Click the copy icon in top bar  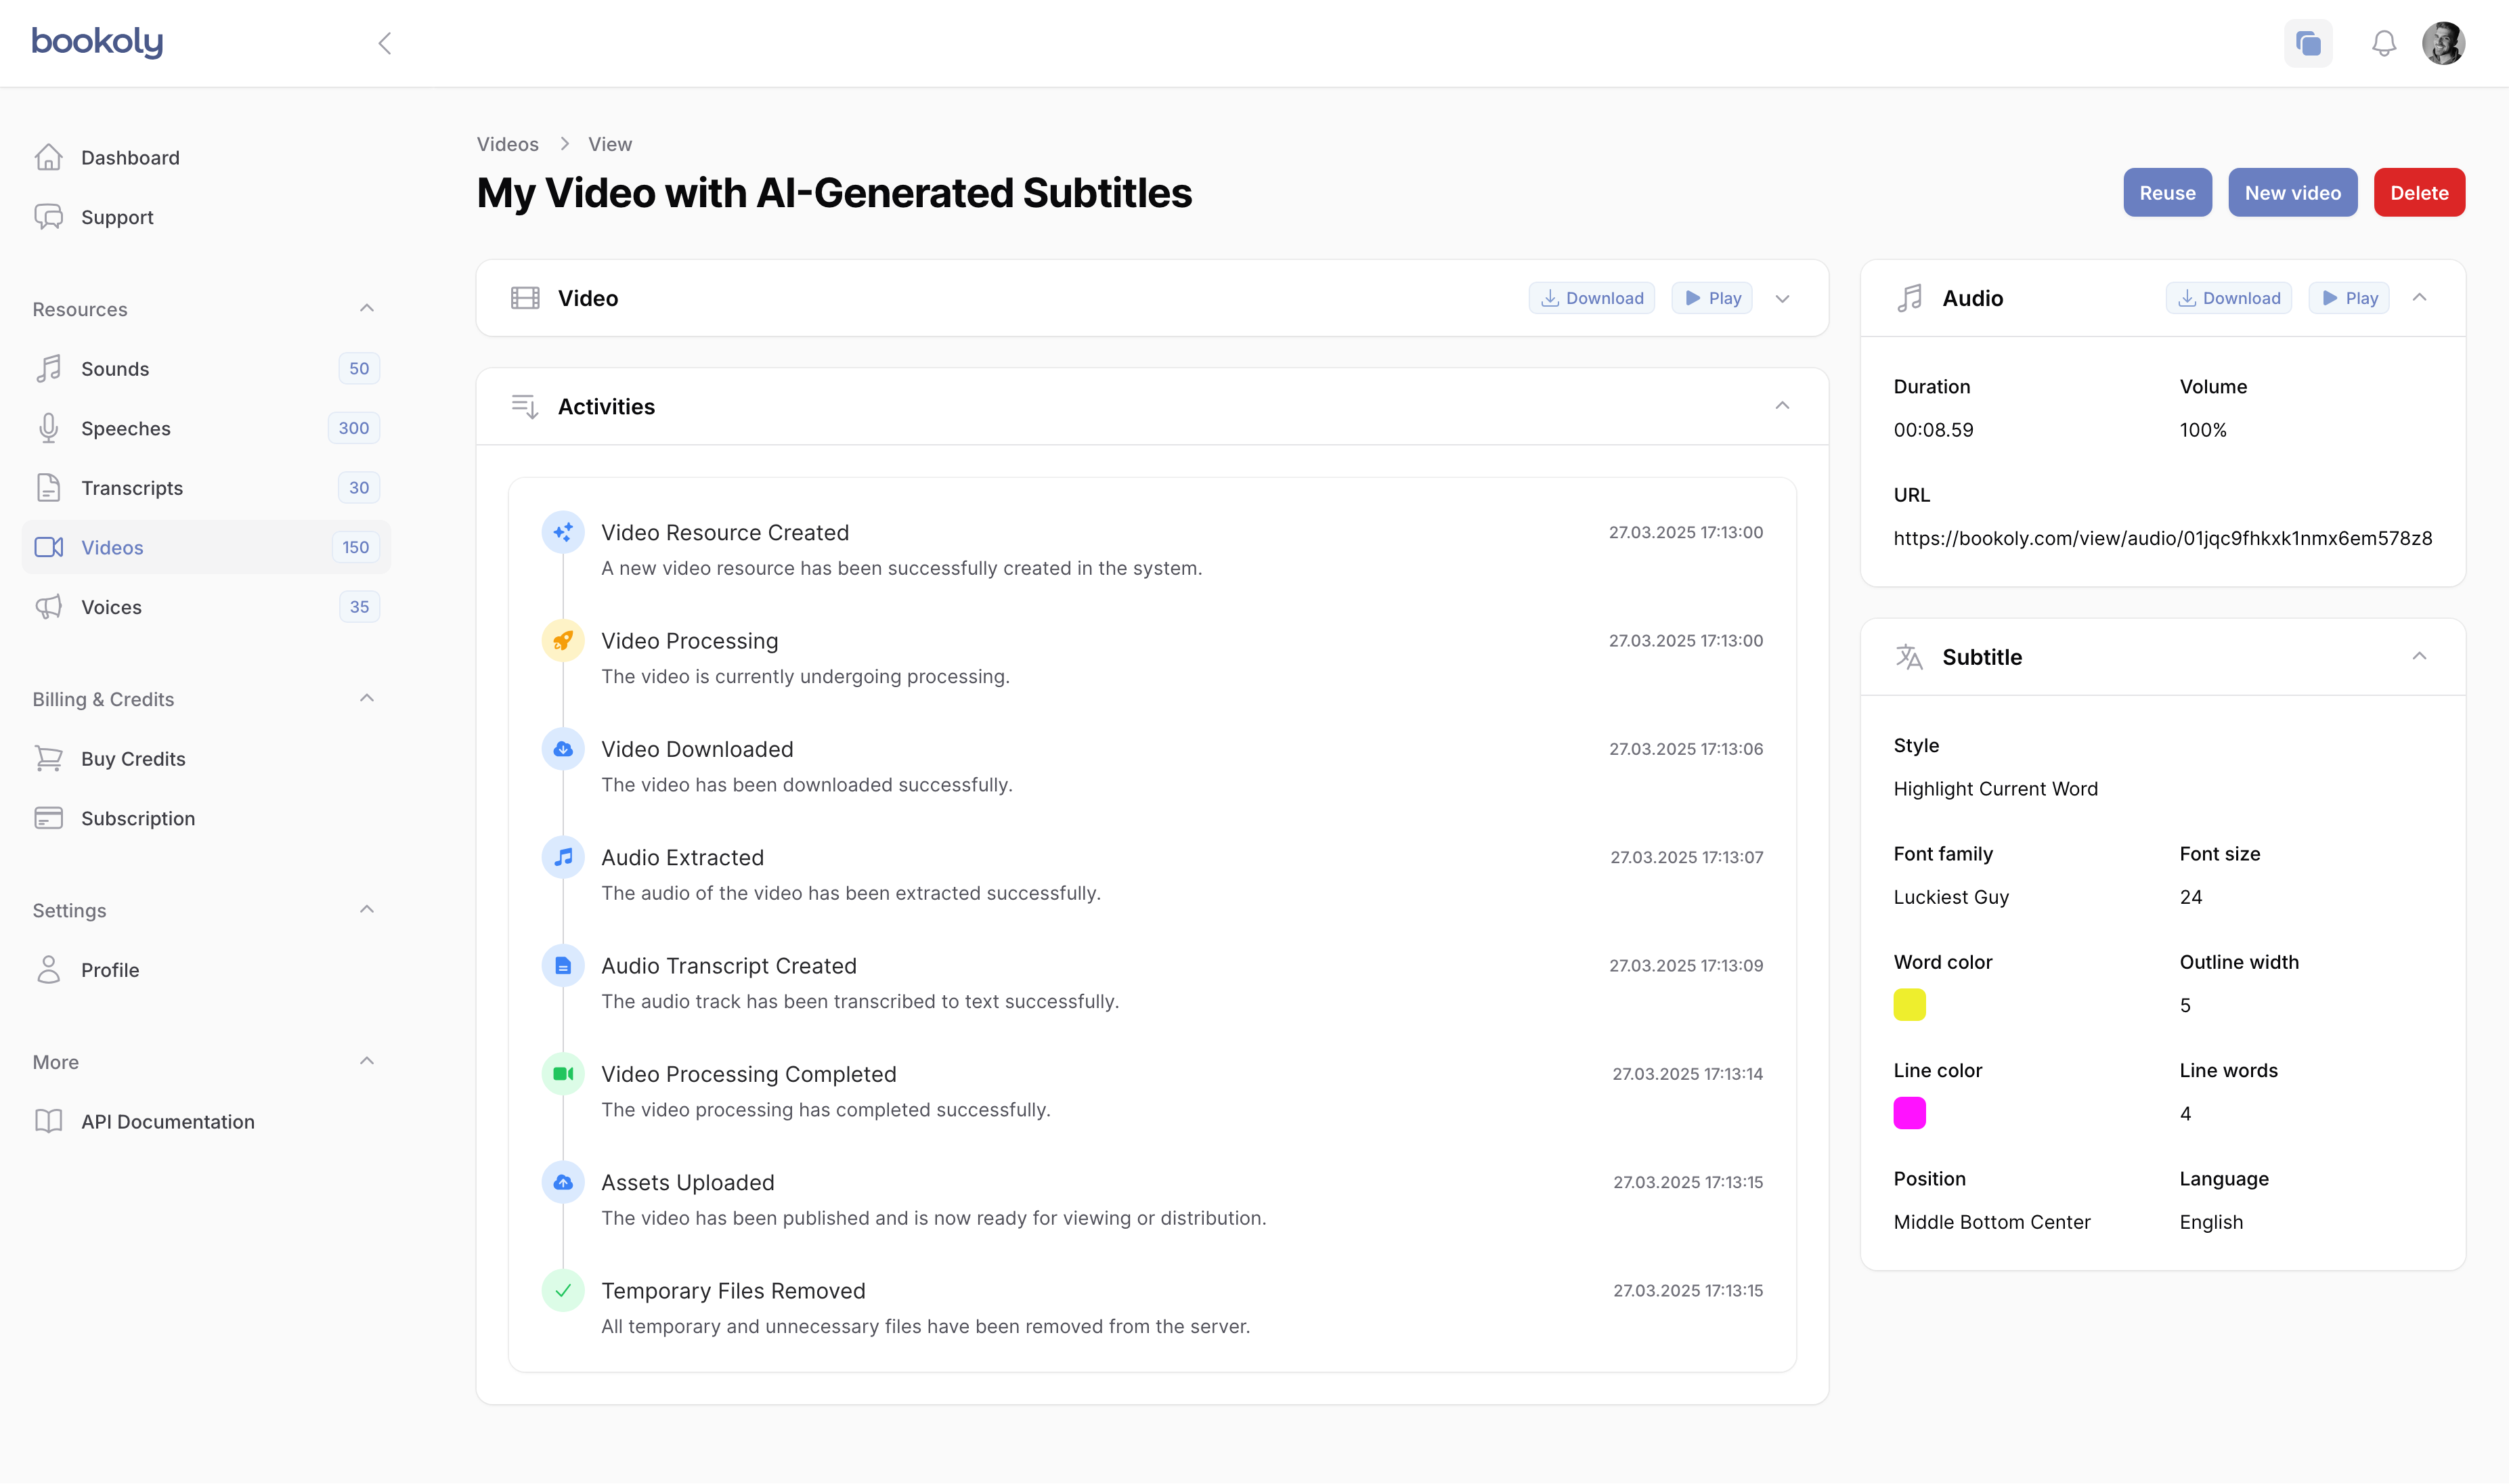2308,43
